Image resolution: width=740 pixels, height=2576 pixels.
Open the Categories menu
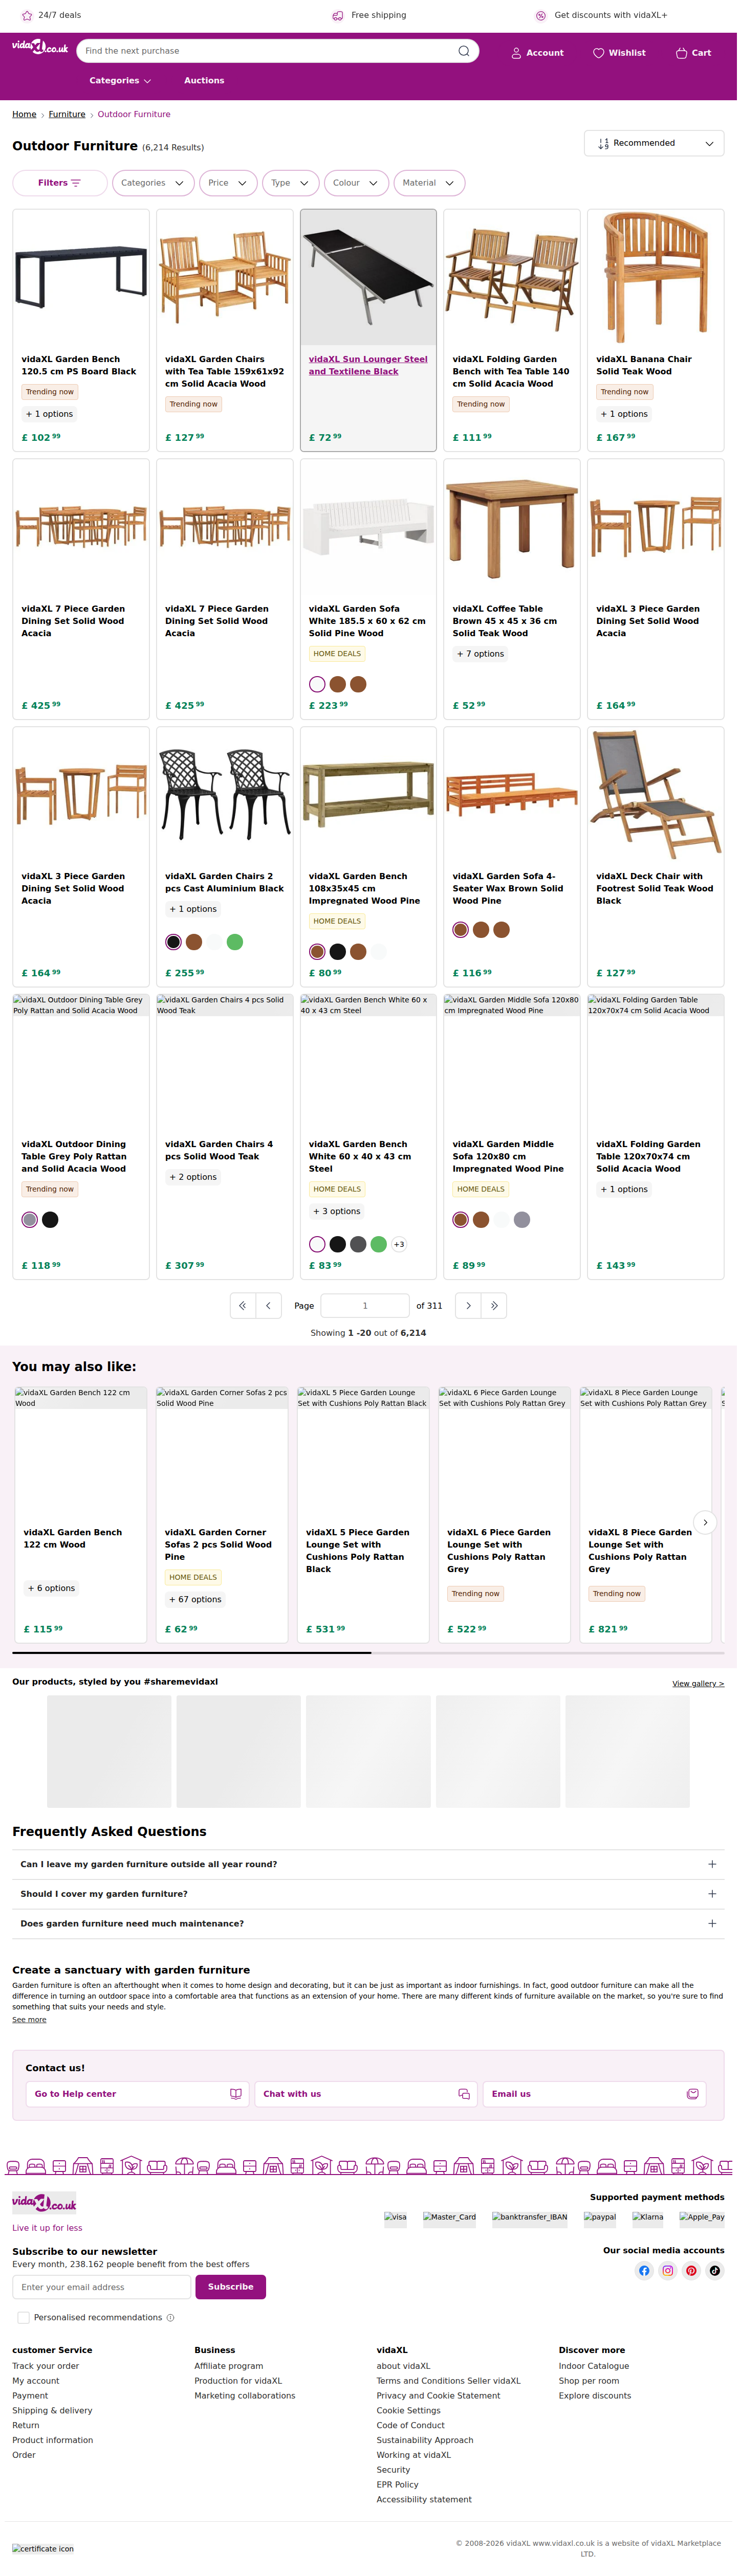pyautogui.click(x=120, y=81)
